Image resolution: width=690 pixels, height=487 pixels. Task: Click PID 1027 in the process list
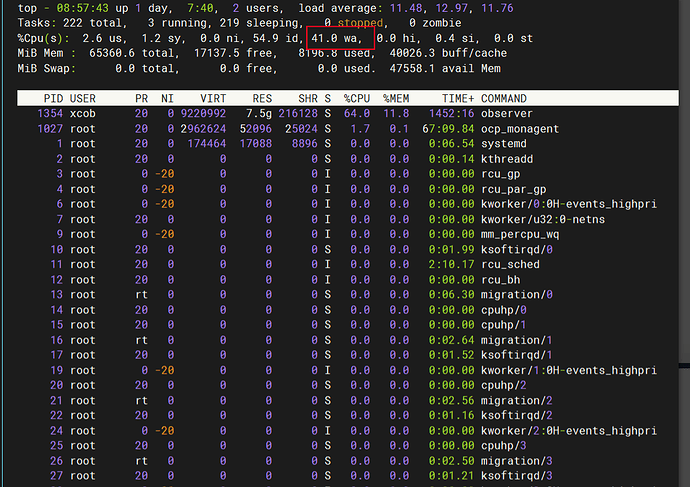click(x=50, y=129)
